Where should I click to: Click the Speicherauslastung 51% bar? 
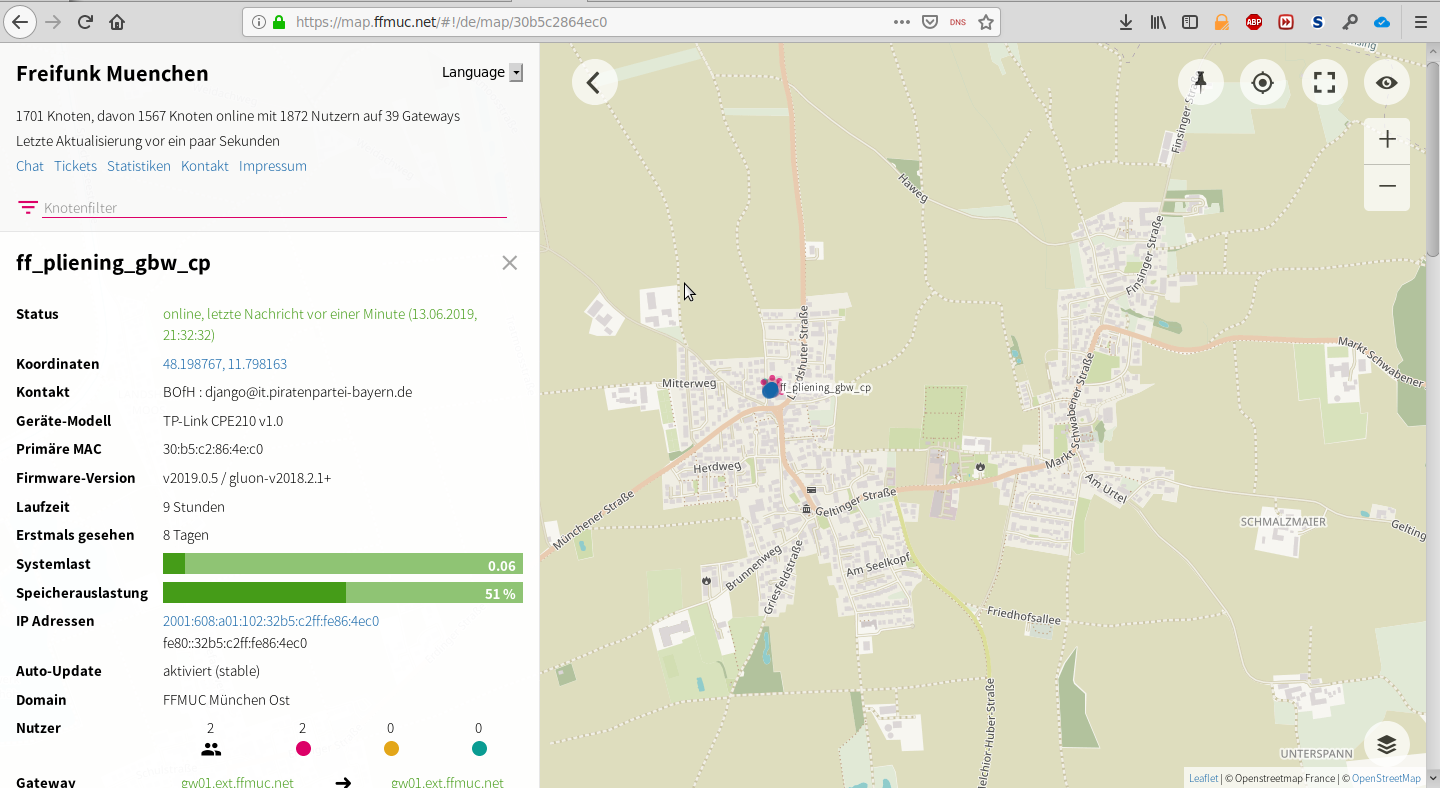pos(343,593)
